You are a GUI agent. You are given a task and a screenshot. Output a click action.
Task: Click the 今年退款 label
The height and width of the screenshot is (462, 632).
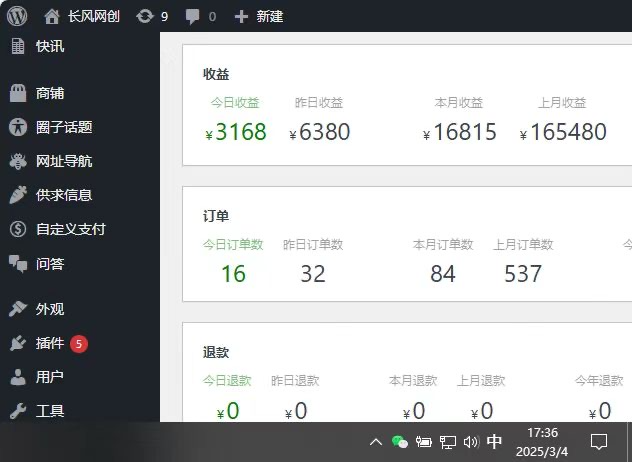pyautogui.click(x=599, y=381)
